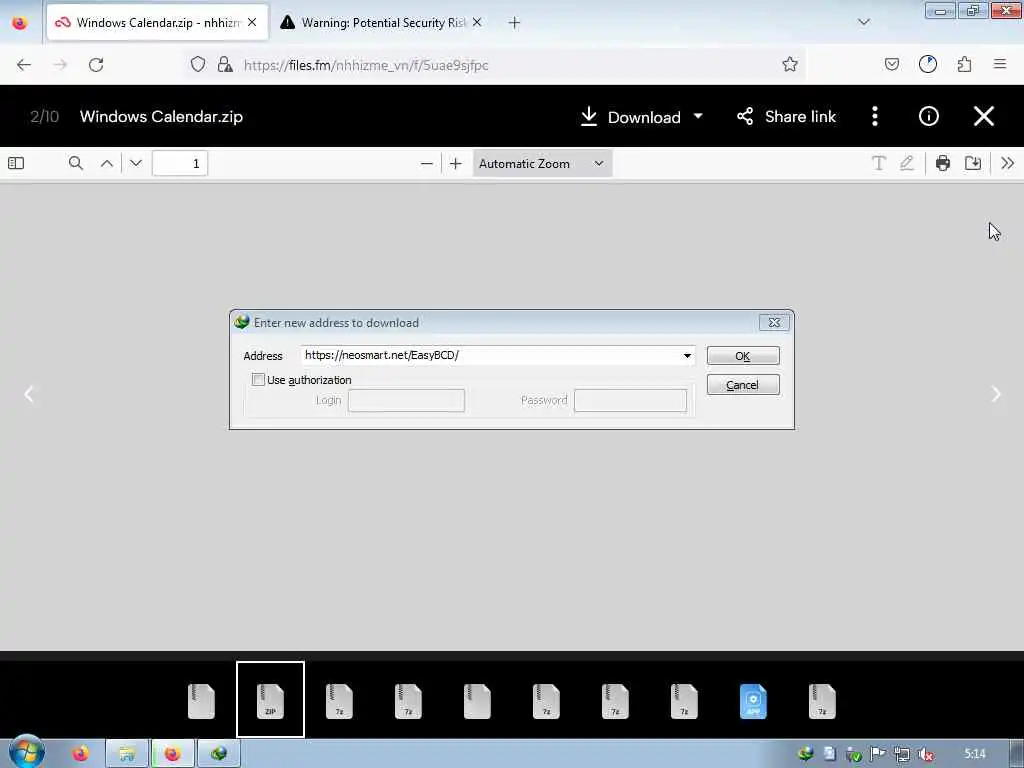Select the text annotation tool

pos(879,163)
